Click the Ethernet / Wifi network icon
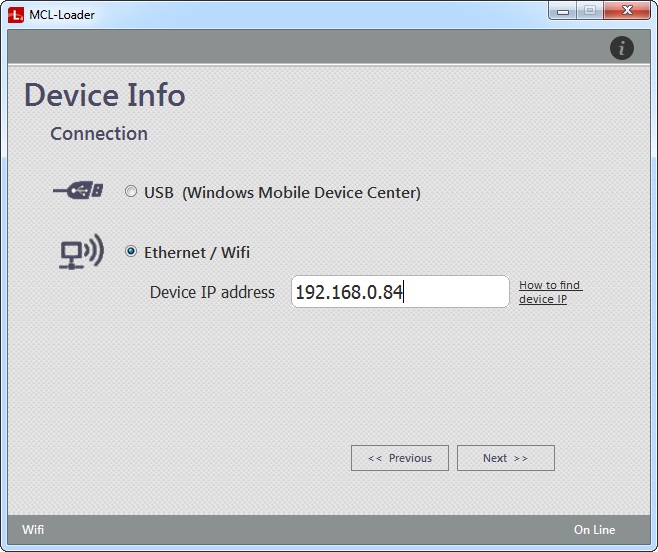This screenshot has width=658, height=552. 80,252
